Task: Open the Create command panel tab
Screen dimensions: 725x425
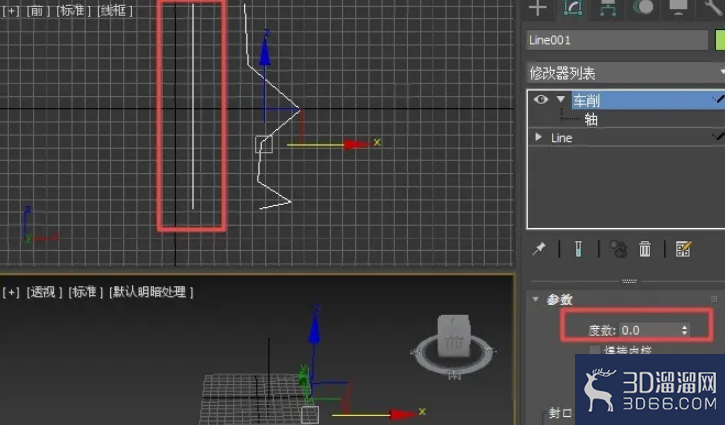Action: coord(538,8)
